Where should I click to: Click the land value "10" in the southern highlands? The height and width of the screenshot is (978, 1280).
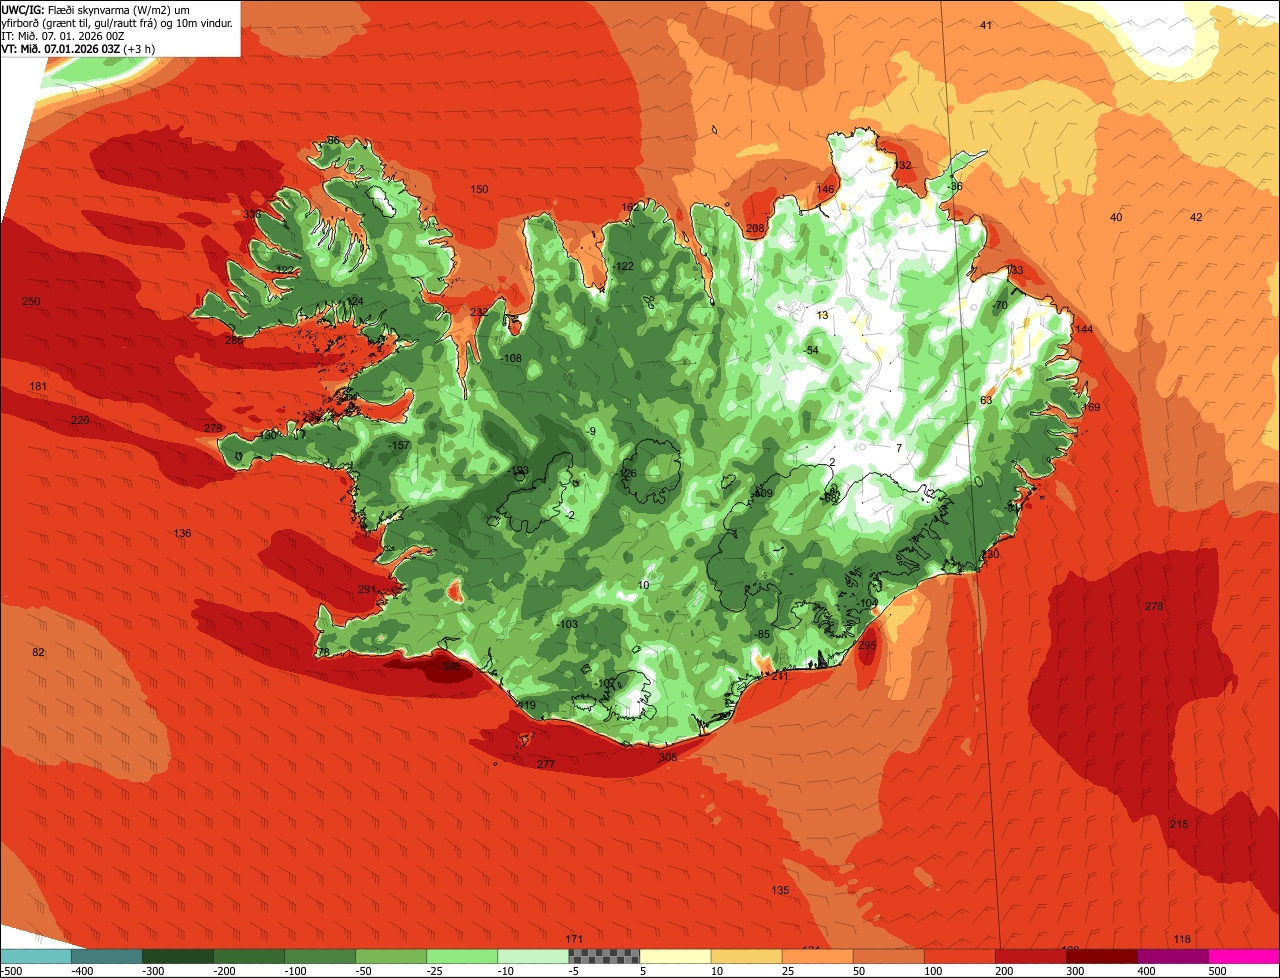(x=644, y=585)
